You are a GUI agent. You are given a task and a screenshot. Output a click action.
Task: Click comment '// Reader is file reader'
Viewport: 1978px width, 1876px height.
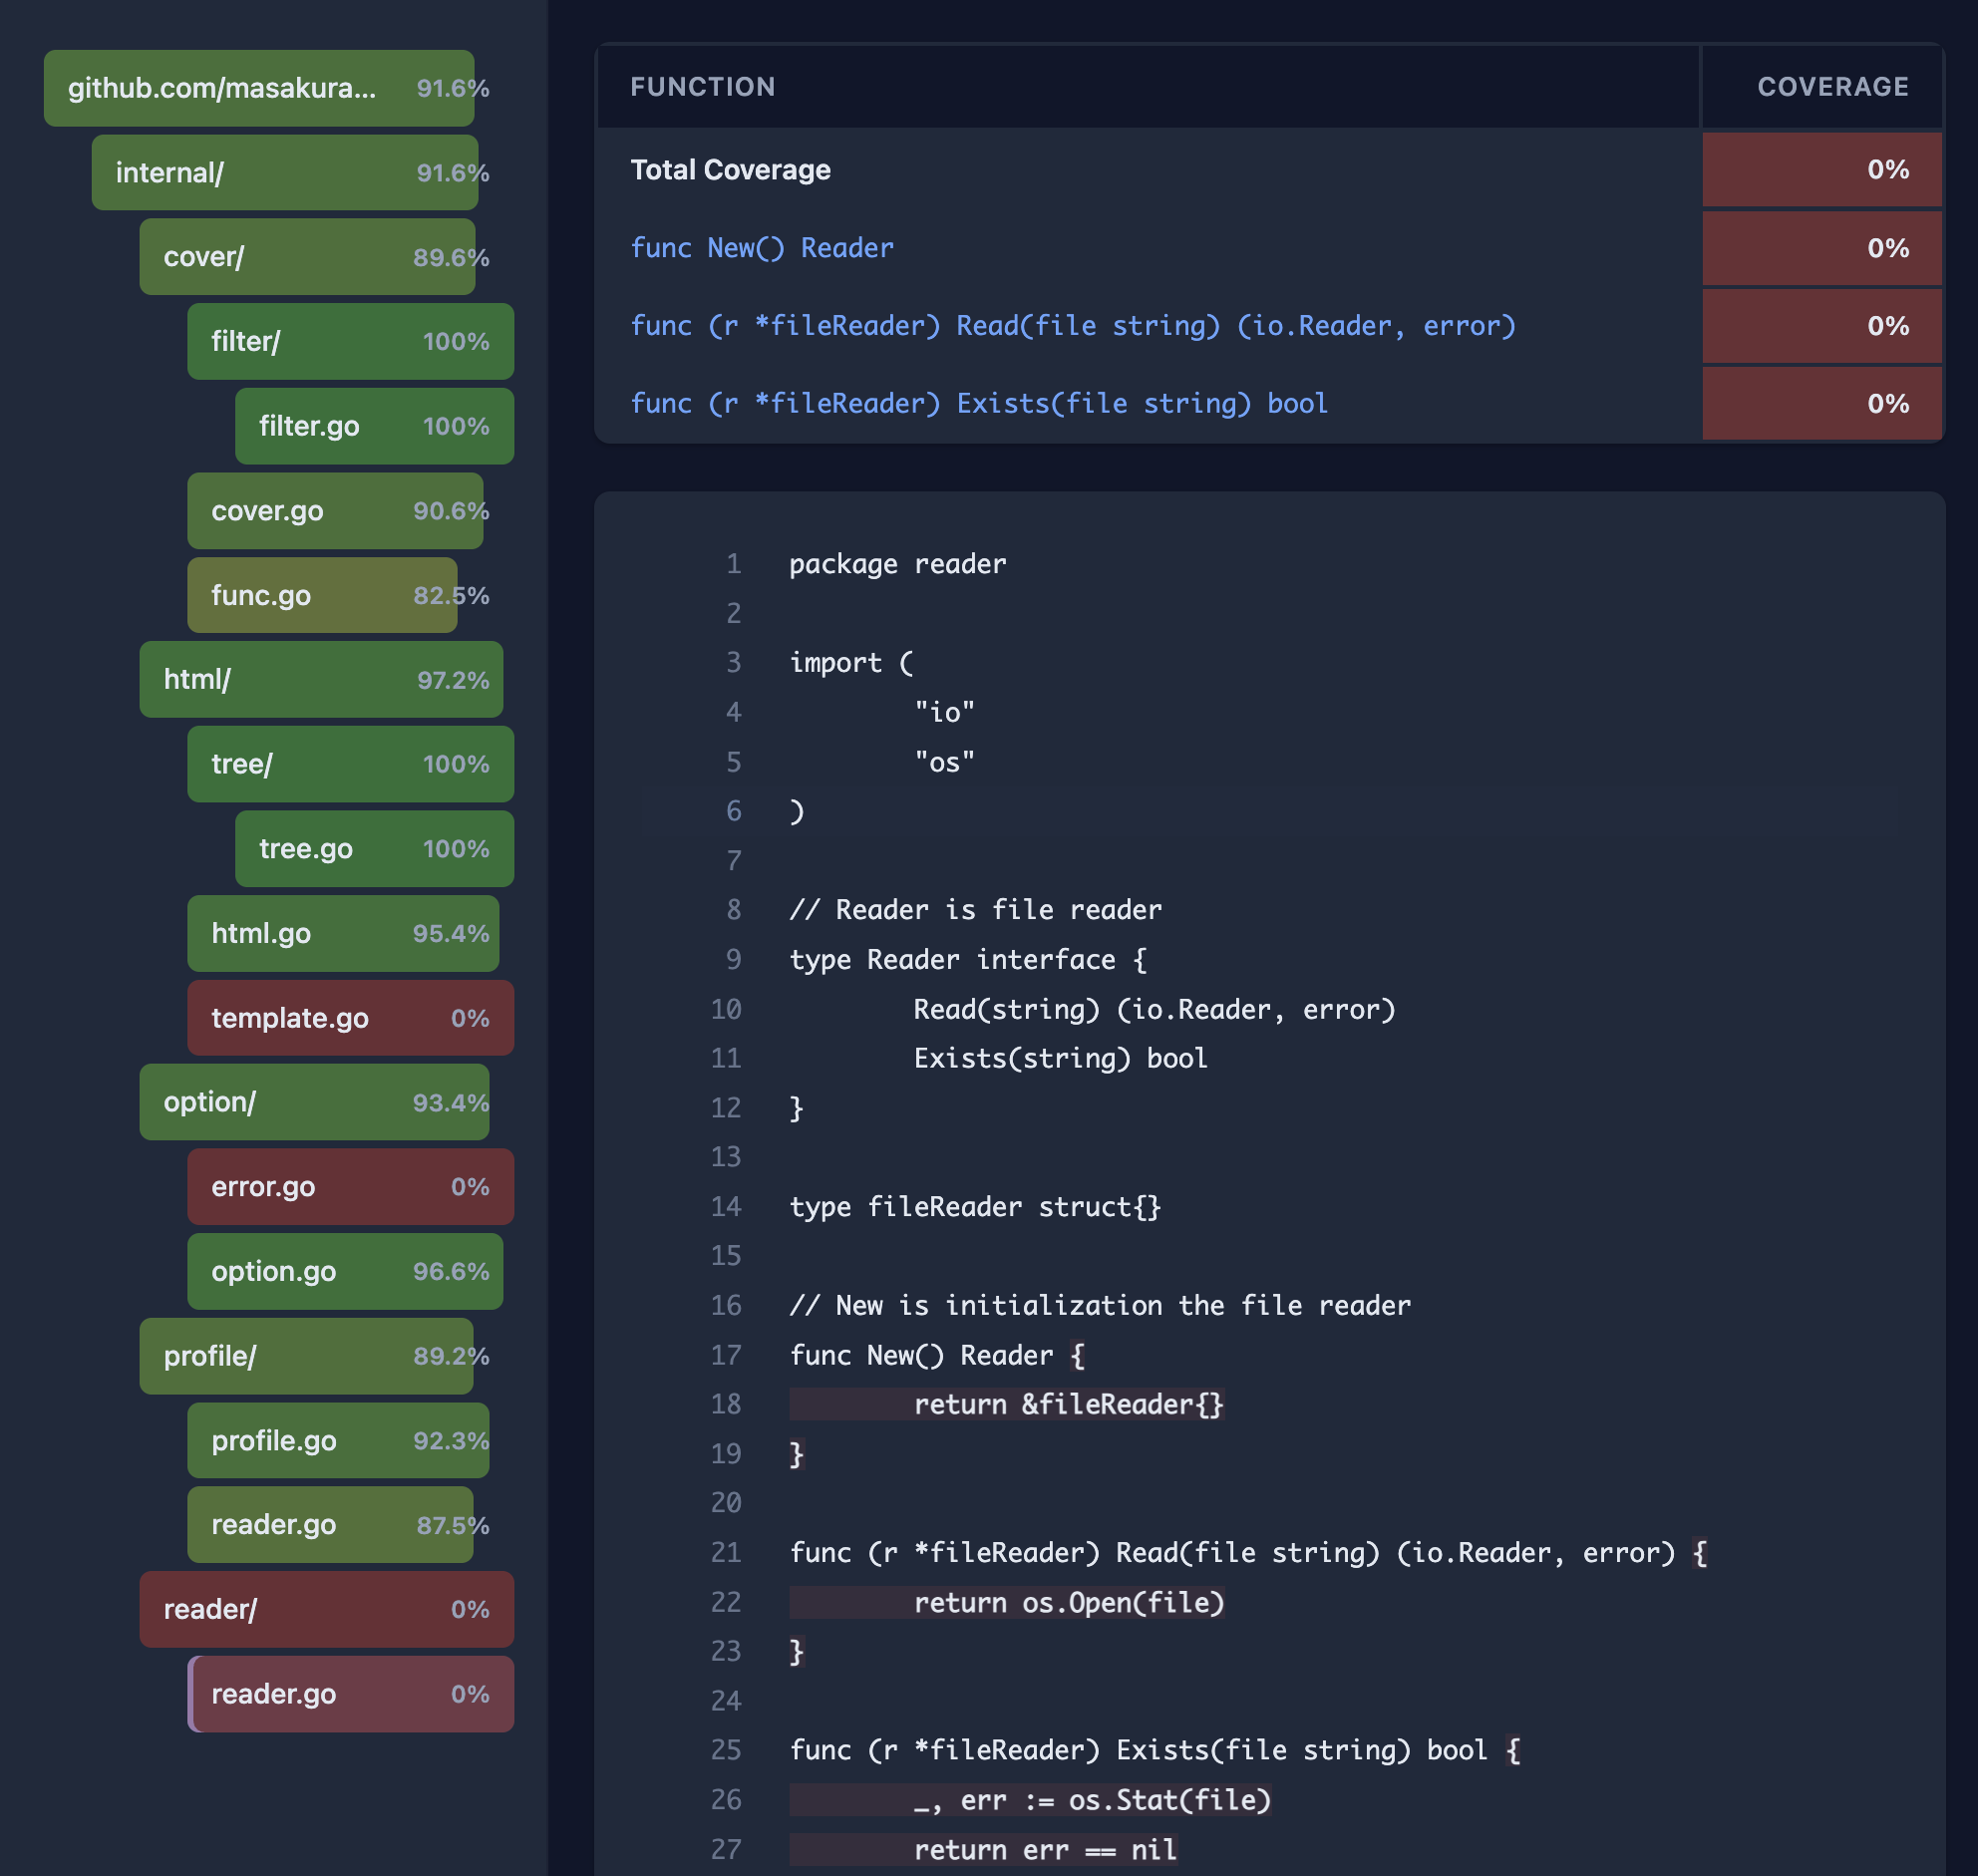coord(975,909)
